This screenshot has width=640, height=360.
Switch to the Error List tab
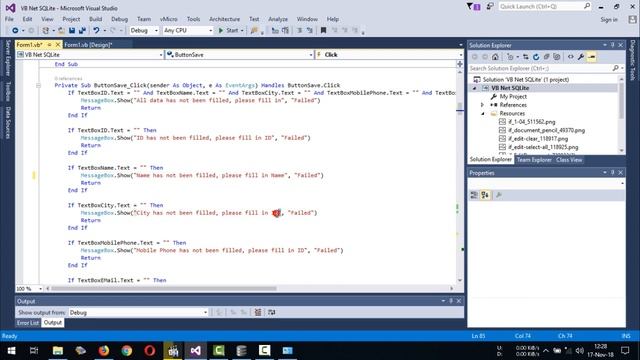coord(28,322)
